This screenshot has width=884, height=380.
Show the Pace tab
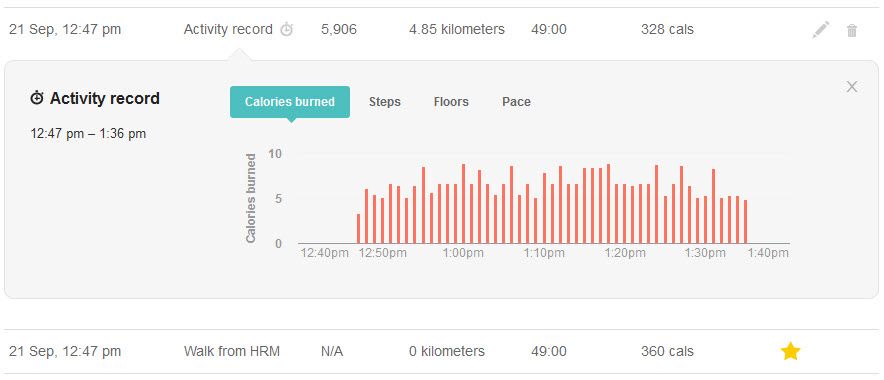(516, 102)
